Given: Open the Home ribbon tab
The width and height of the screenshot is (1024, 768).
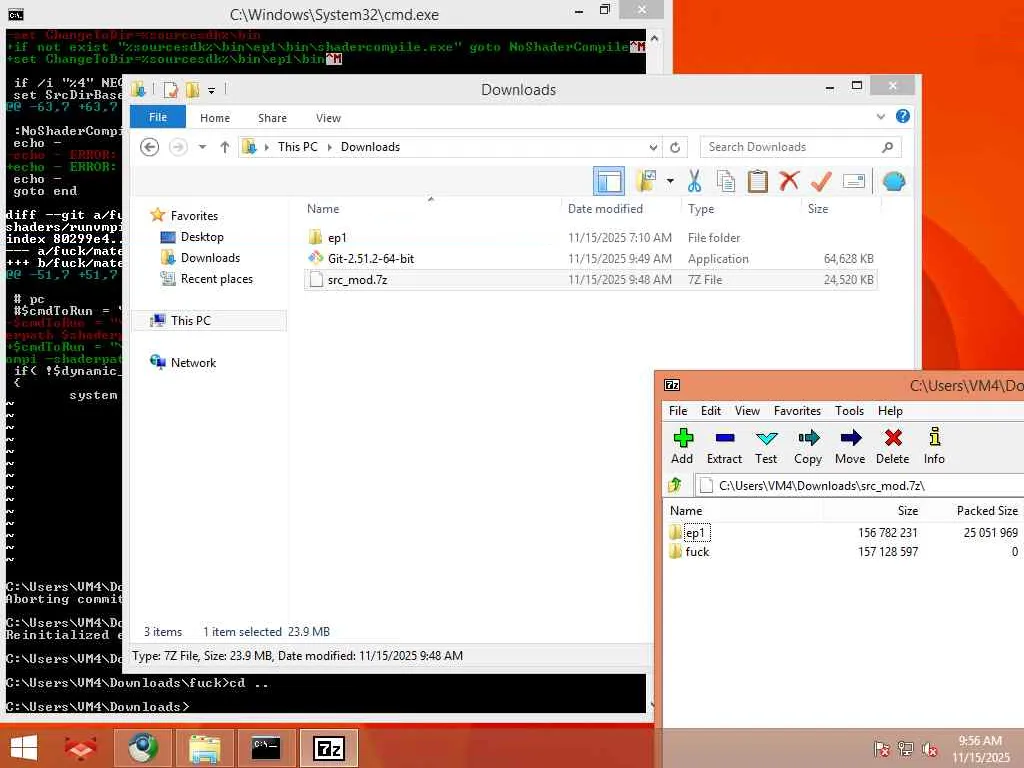Looking at the screenshot, I should tap(215, 118).
